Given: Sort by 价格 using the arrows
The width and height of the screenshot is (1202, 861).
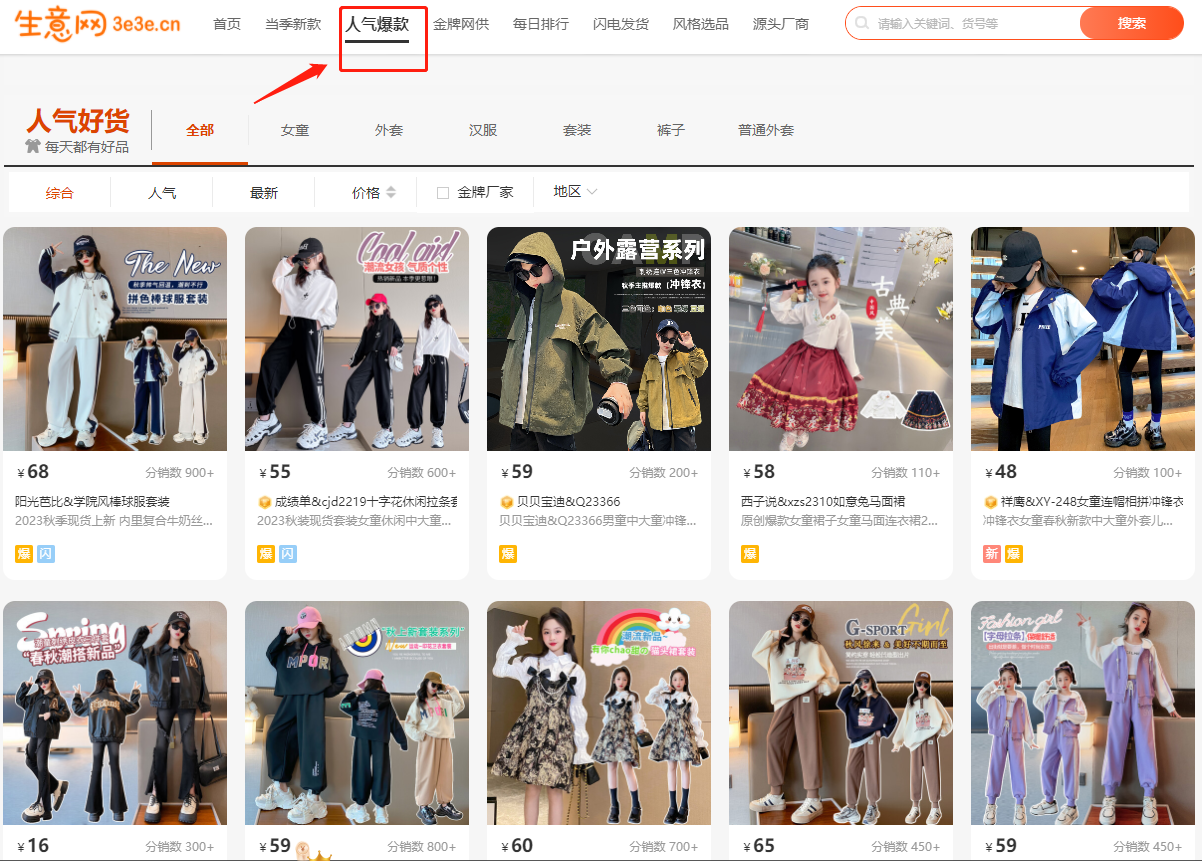Looking at the screenshot, I should click(x=391, y=192).
